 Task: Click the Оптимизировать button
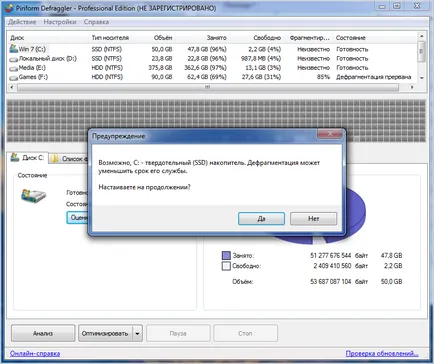point(105,333)
